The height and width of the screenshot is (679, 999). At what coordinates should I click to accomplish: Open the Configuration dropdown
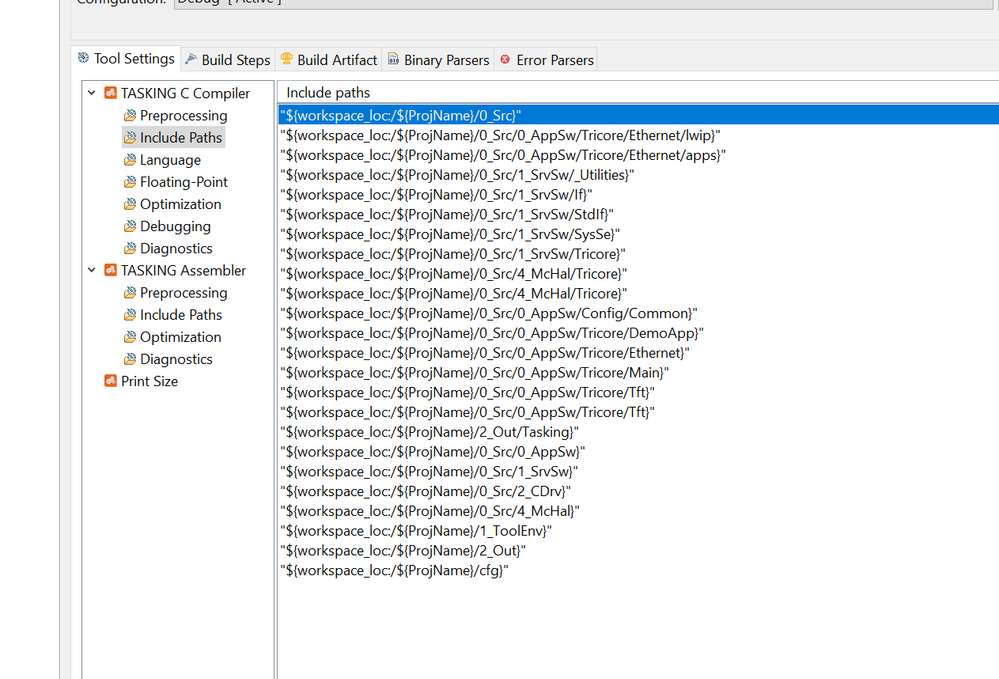coord(580,2)
